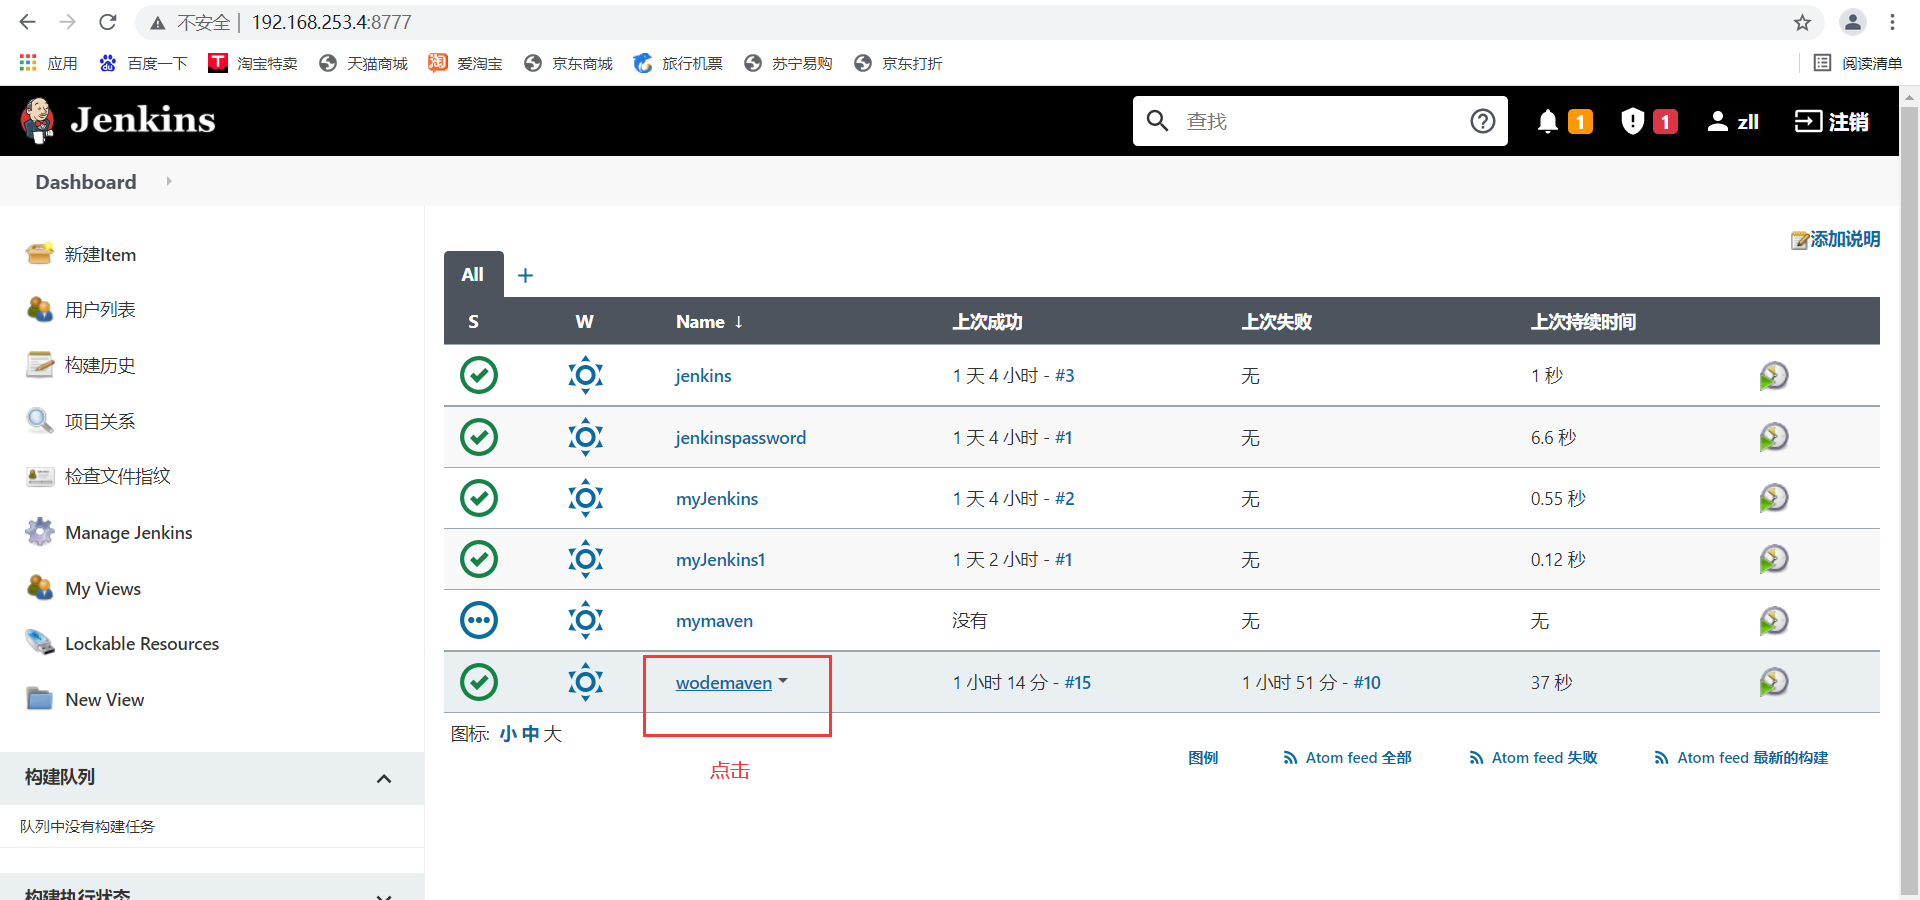Viewport: 1920px width, 900px height.
Task: Open zll user profile link
Action: 1734,121
